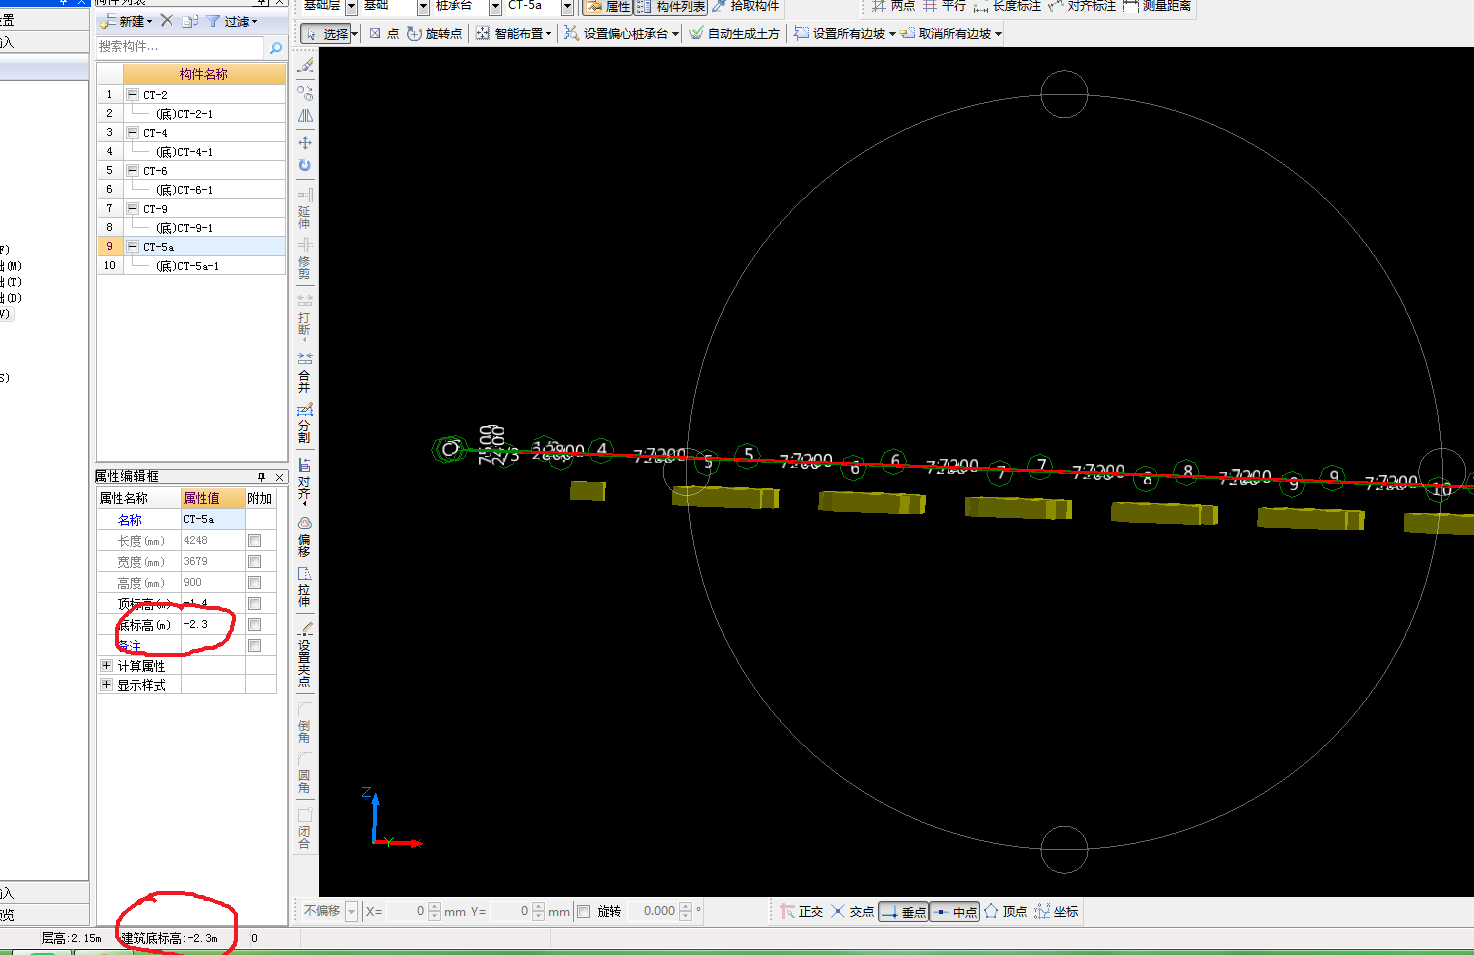Click 自动生成土方 tool
This screenshot has width=1474, height=955.
point(735,33)
